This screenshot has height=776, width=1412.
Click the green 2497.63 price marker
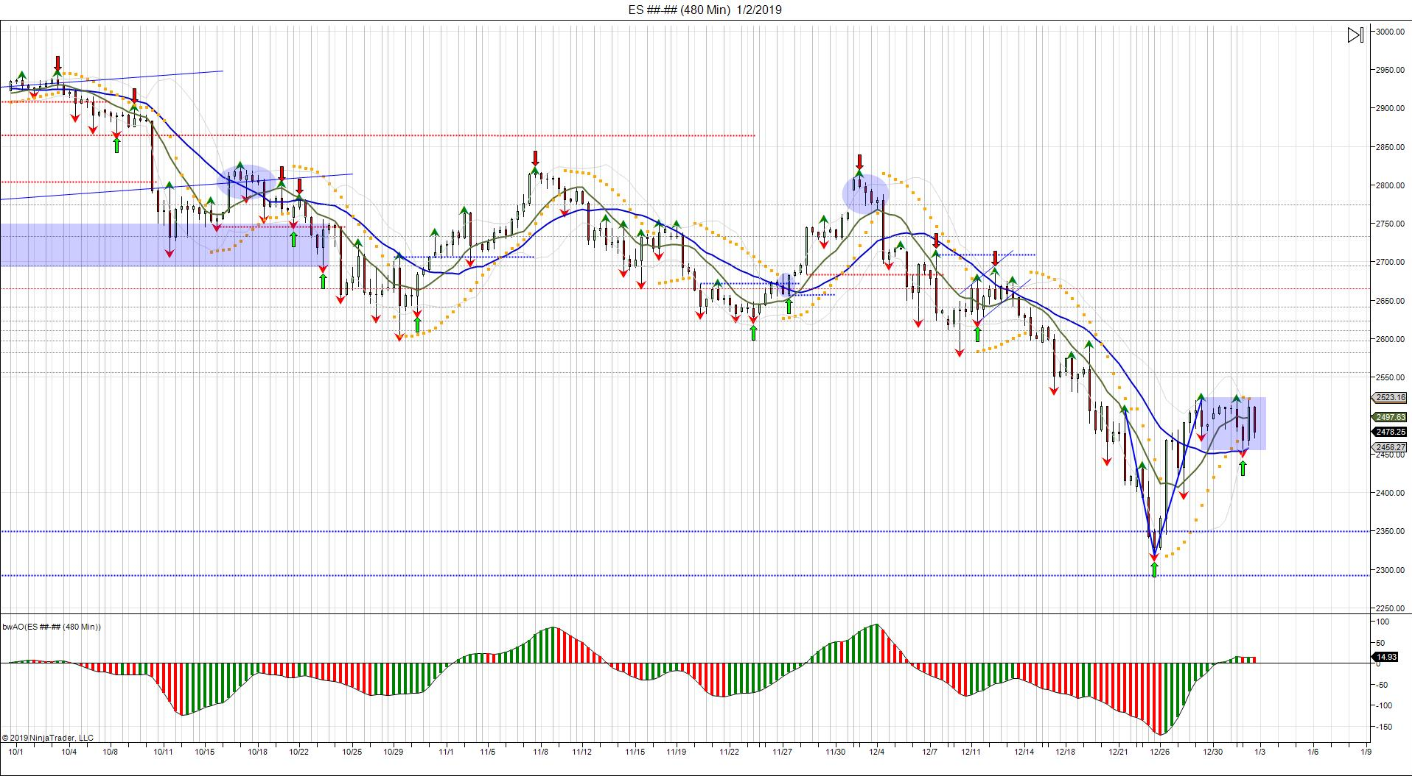click(x=1391, y=417)
